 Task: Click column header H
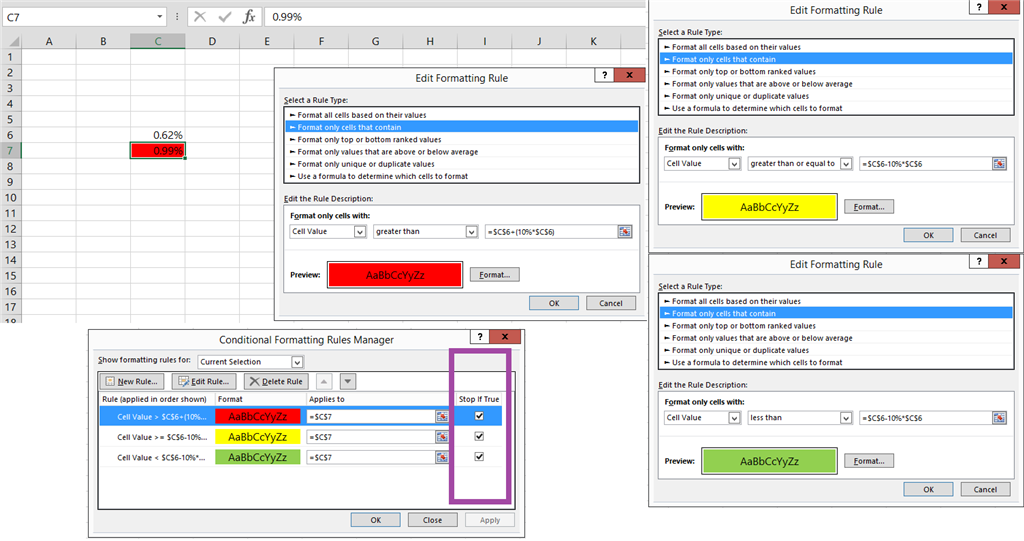[430, 41]
